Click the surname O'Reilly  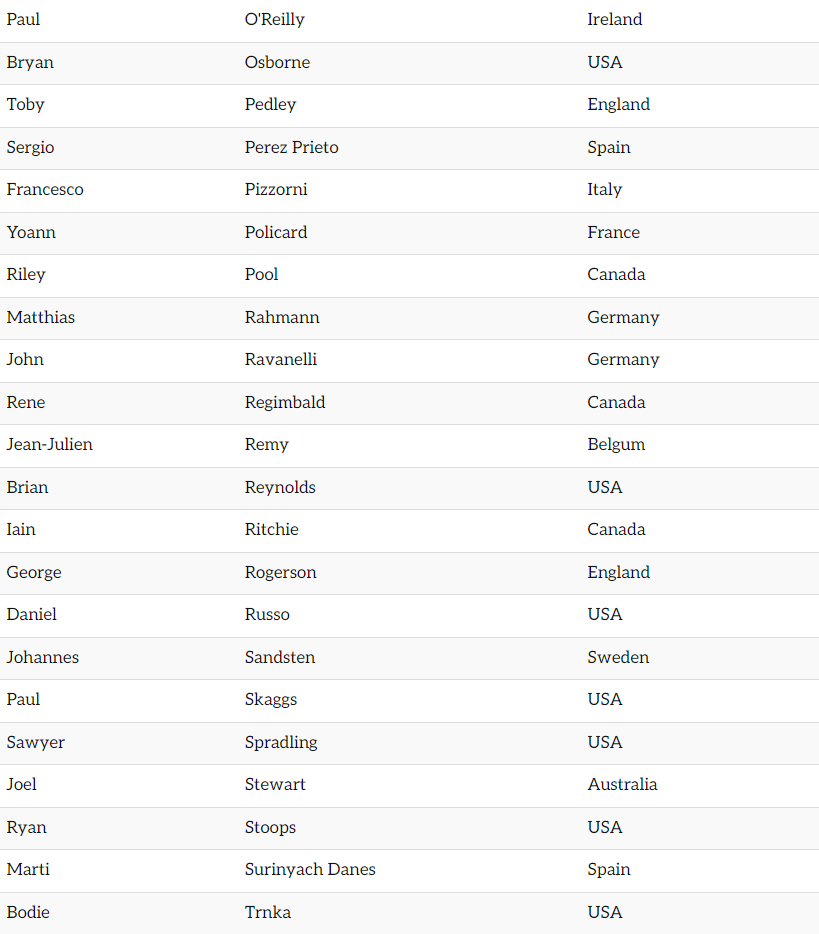(274, 20)
